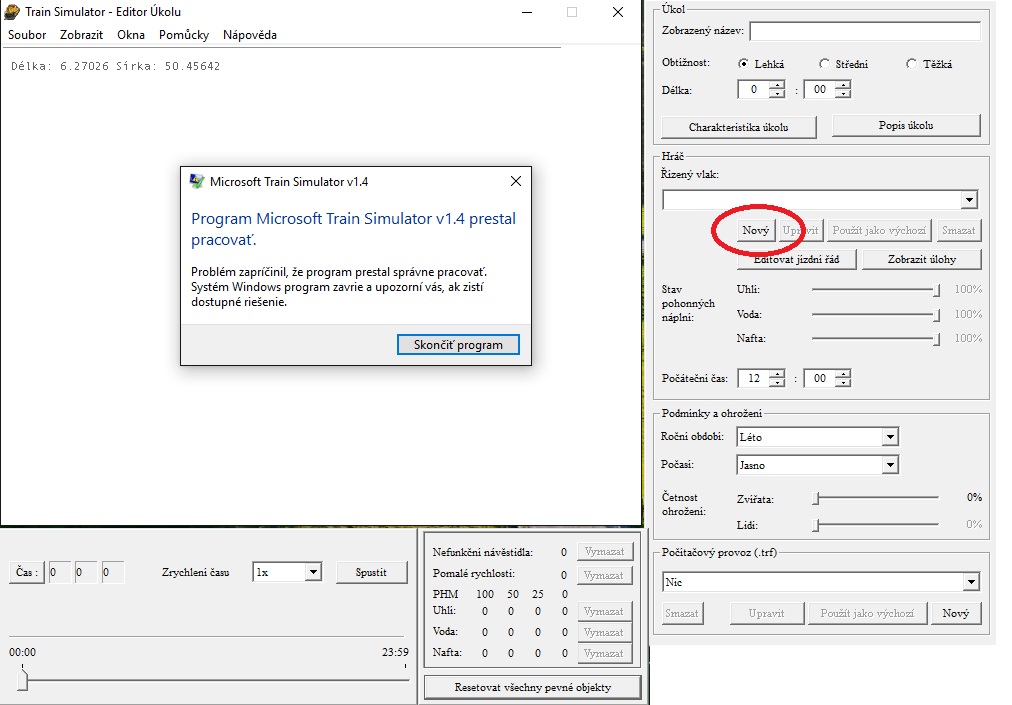Close the error dialog with X
Viewport: 1012px width, 705px height.
515,182
